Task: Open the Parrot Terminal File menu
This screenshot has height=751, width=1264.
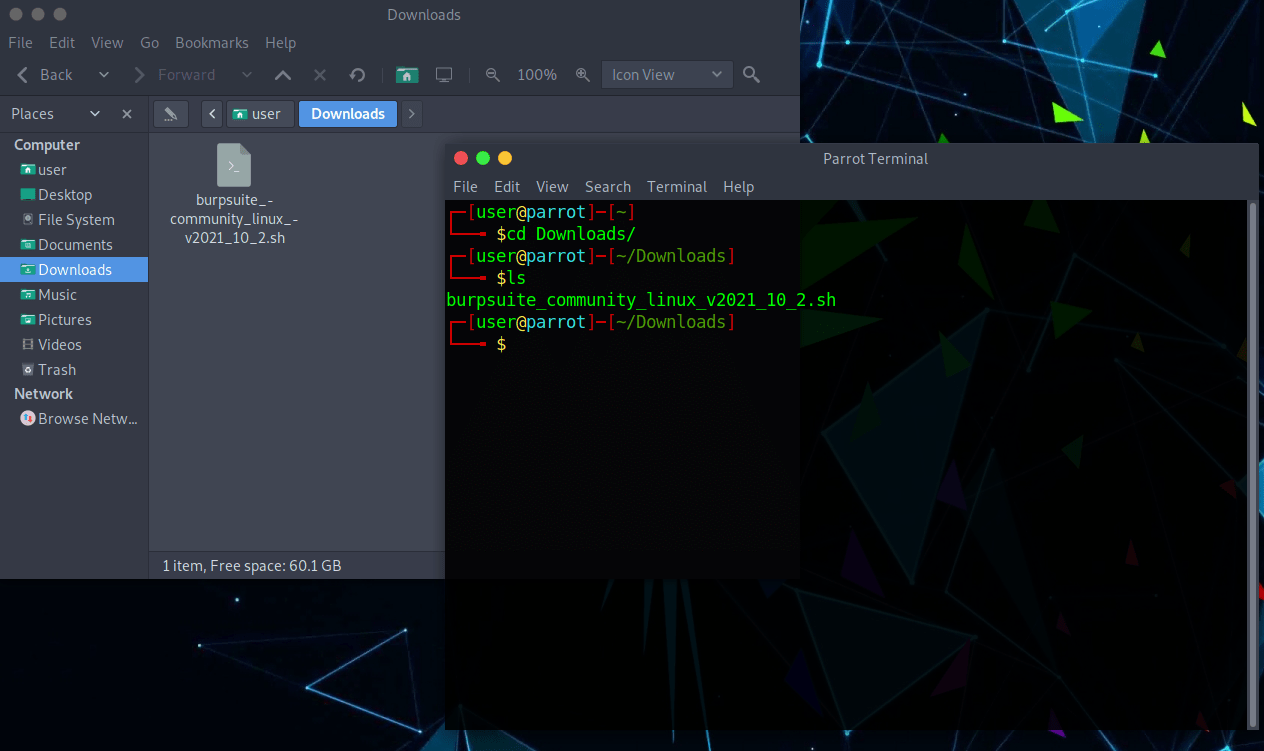Action: pyautogui.click(x=465, y=187)
